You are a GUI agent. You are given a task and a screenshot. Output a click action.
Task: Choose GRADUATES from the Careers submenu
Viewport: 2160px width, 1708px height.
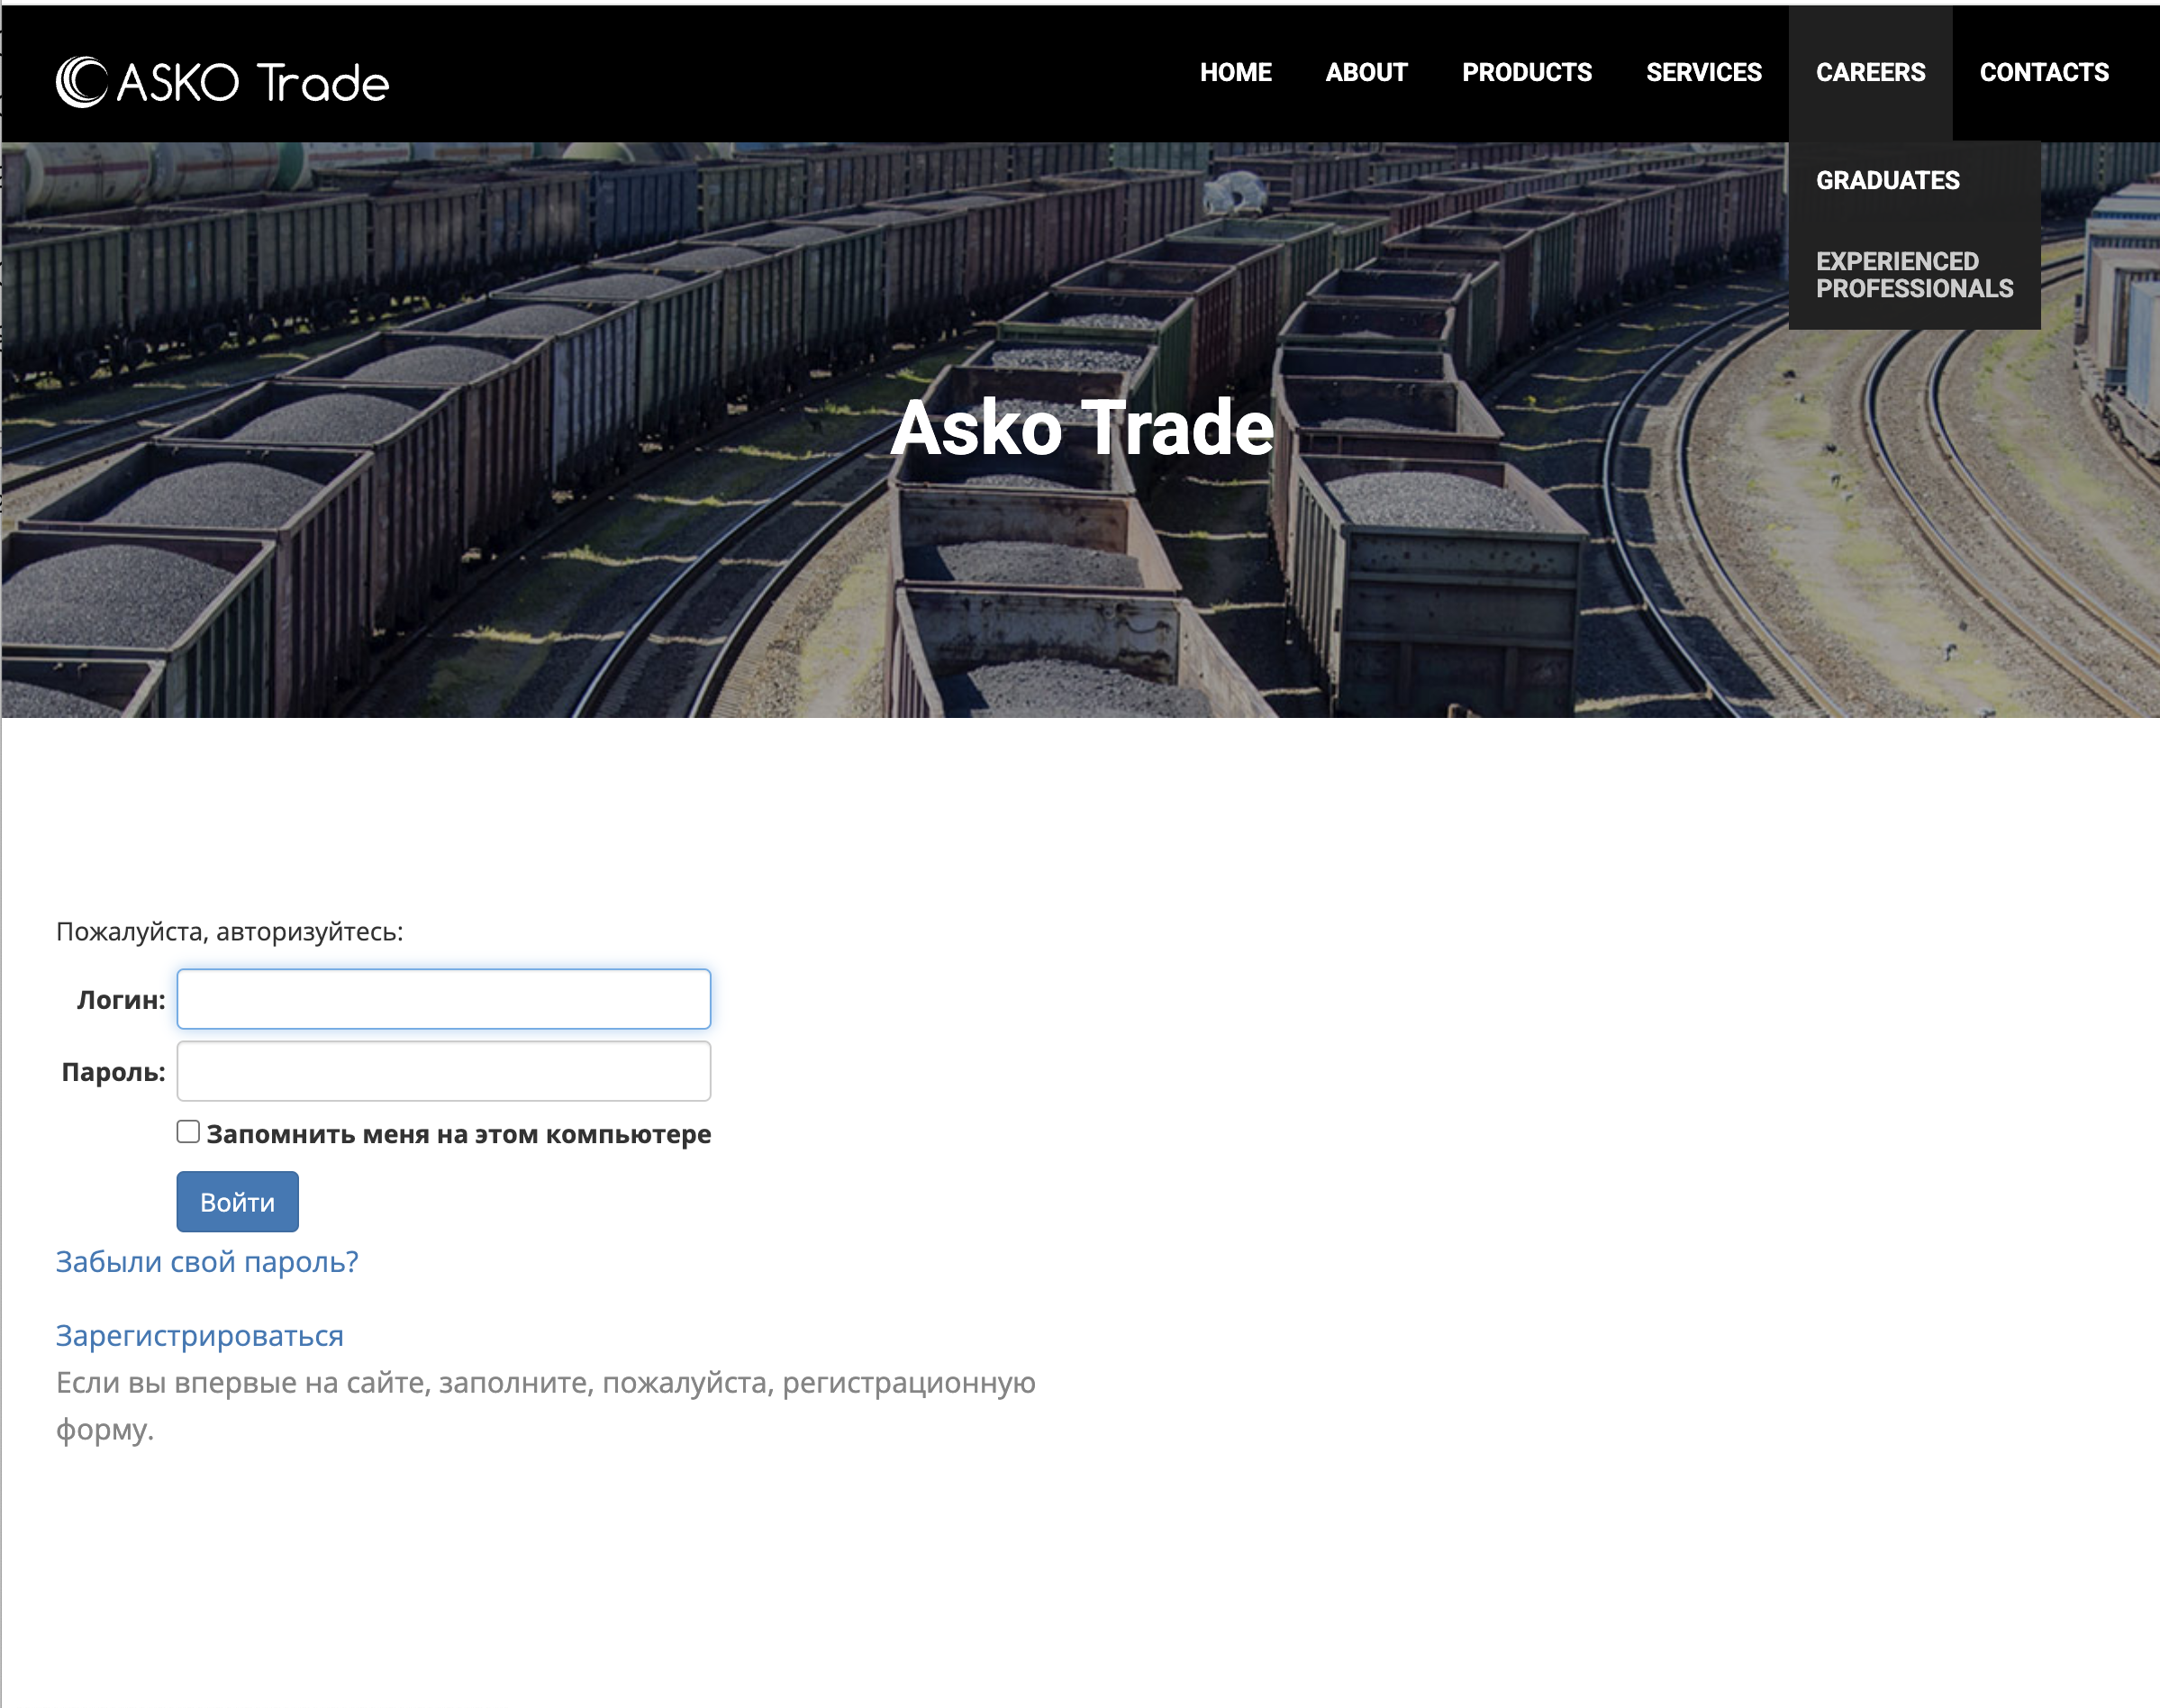point(1887,181)
